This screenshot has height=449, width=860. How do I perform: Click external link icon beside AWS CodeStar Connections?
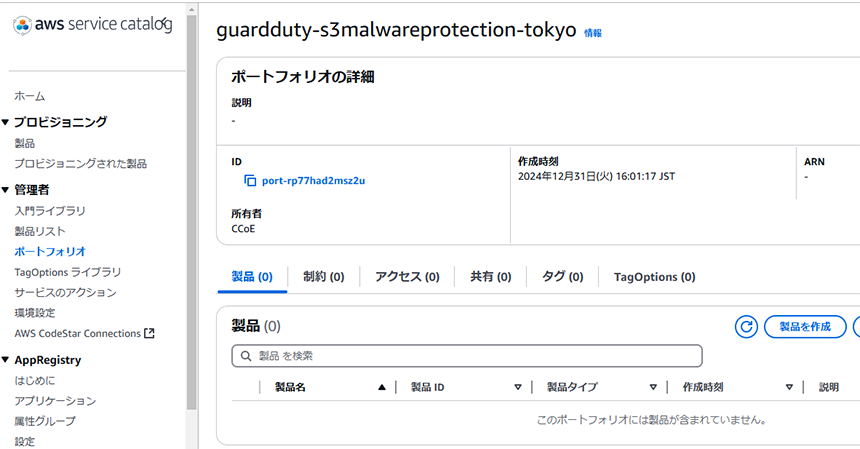pyautogui.click(x=149, y=333)
